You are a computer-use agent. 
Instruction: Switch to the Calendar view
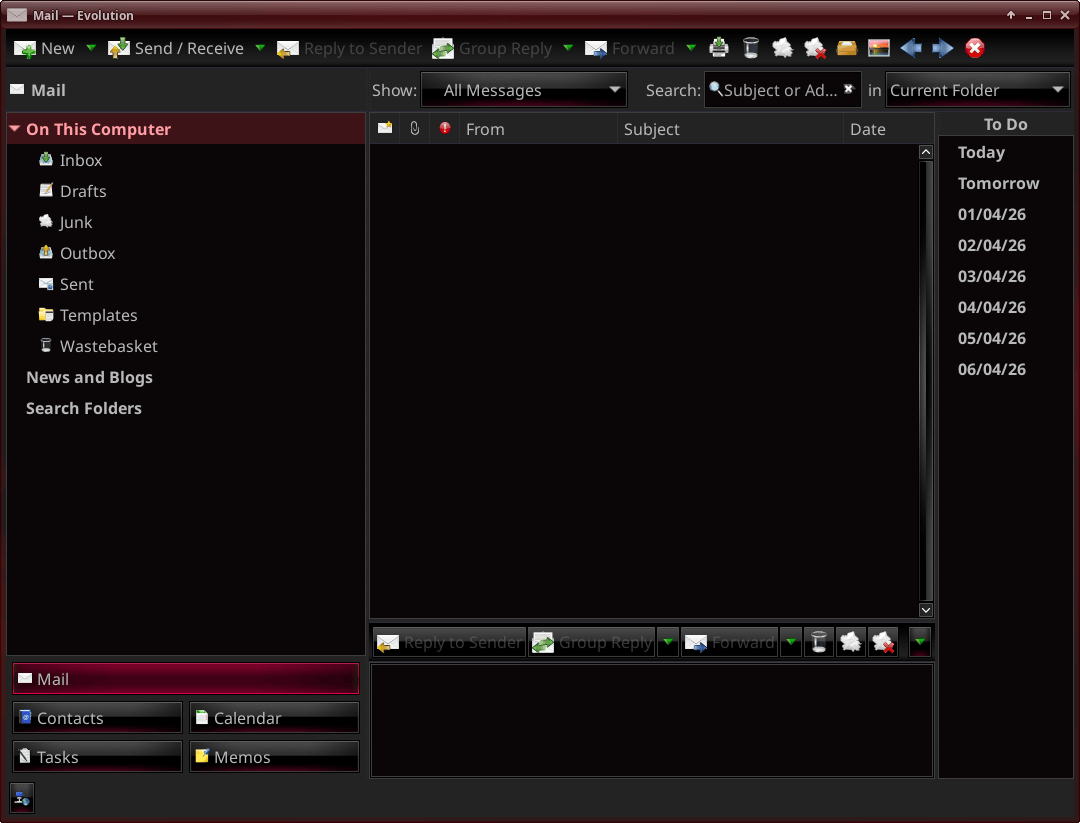273,718
